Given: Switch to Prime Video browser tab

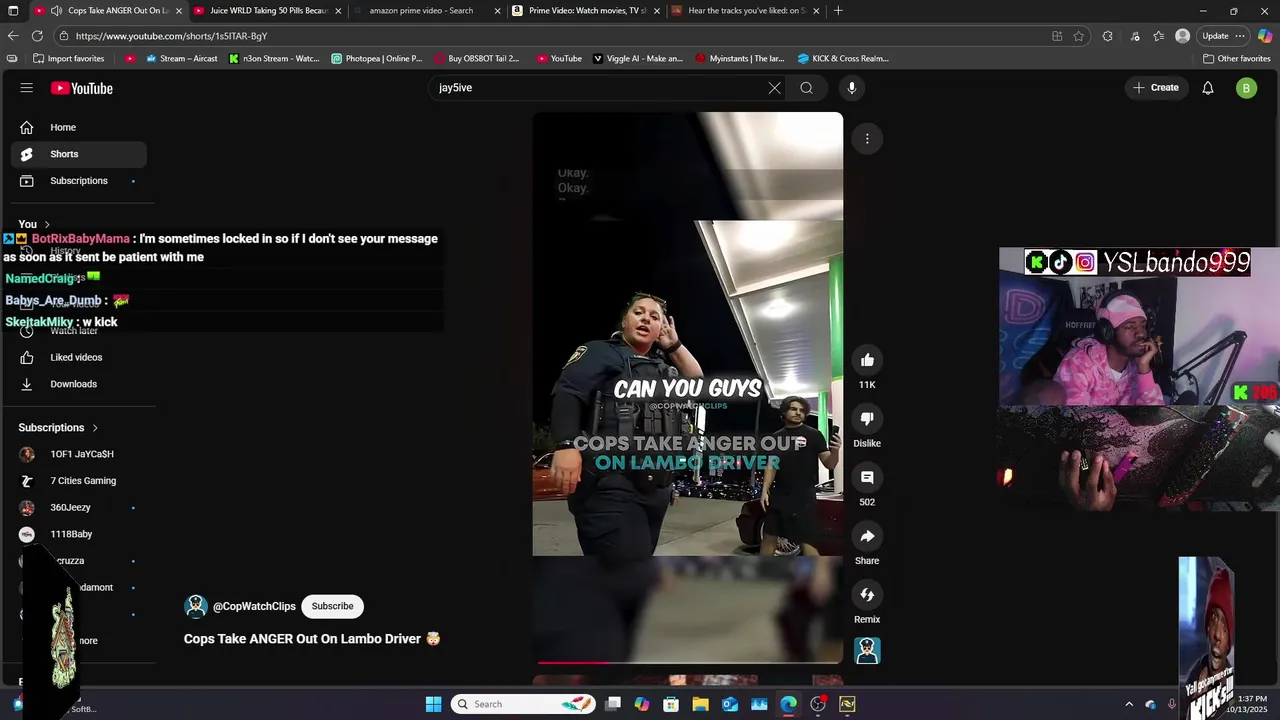Looking at the screenshot, I should point(587,11).
